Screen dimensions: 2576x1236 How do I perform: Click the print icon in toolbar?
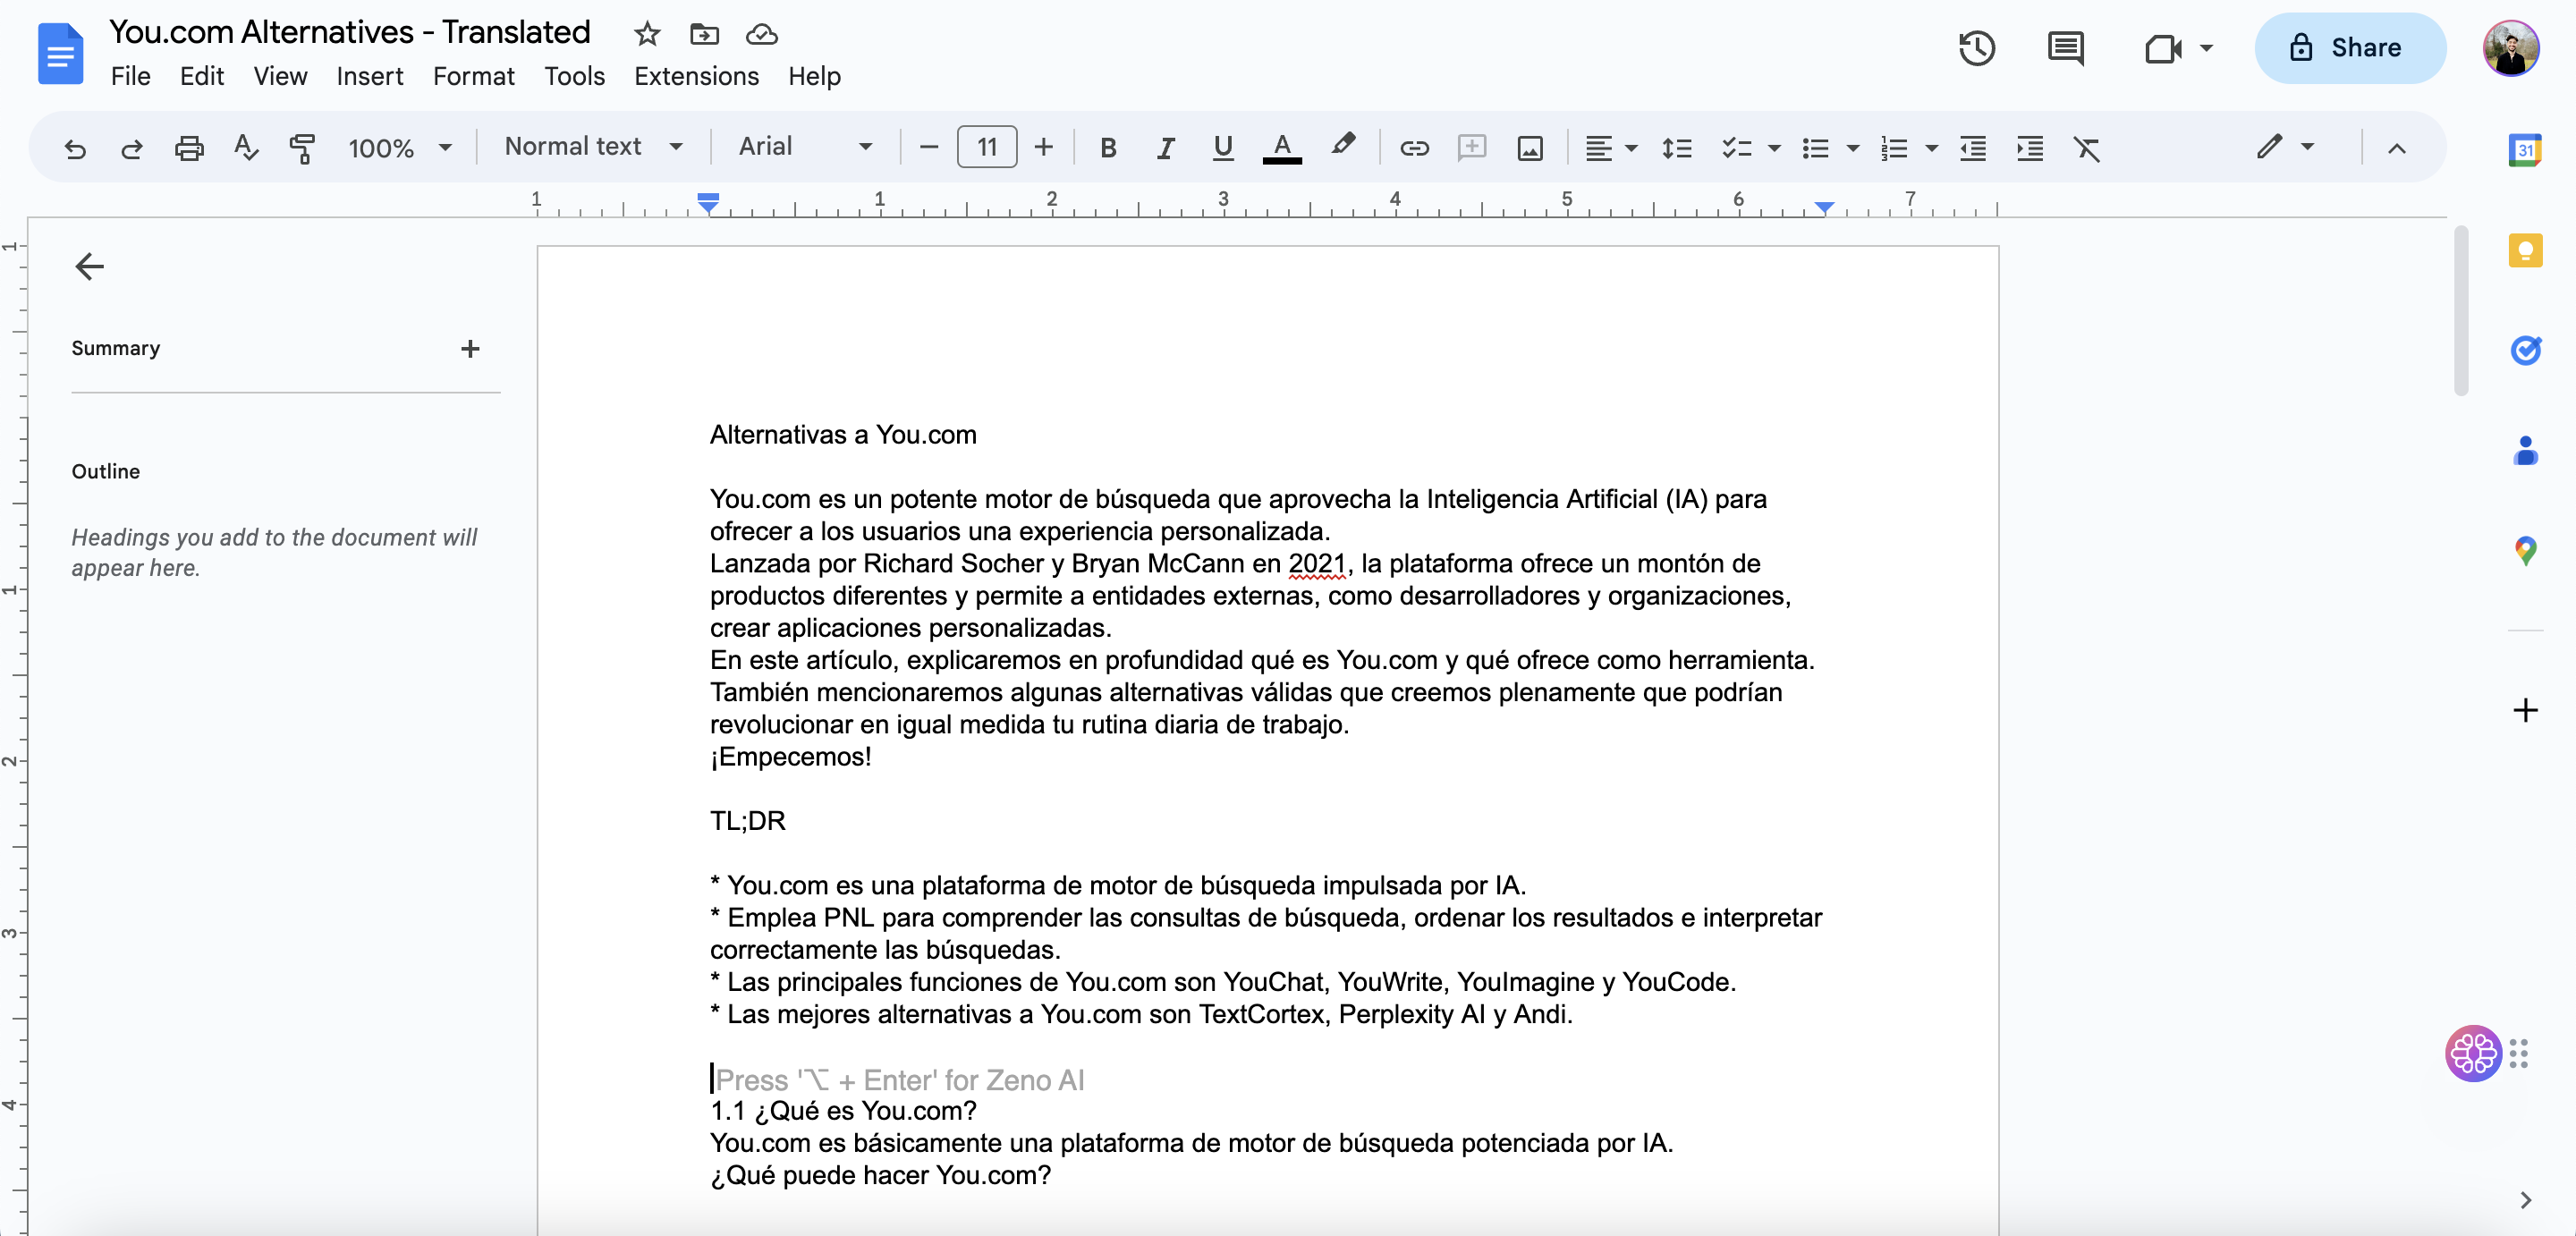point(189,148)
